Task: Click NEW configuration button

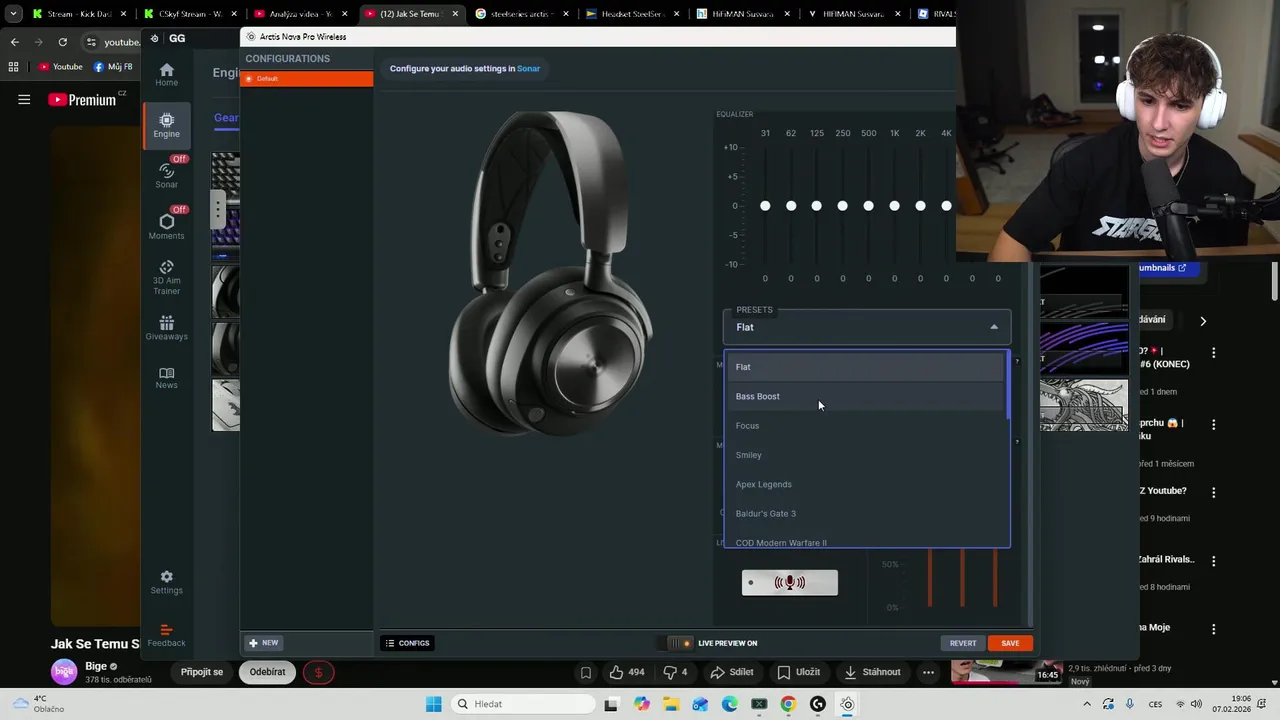Action: pos(264,643)
